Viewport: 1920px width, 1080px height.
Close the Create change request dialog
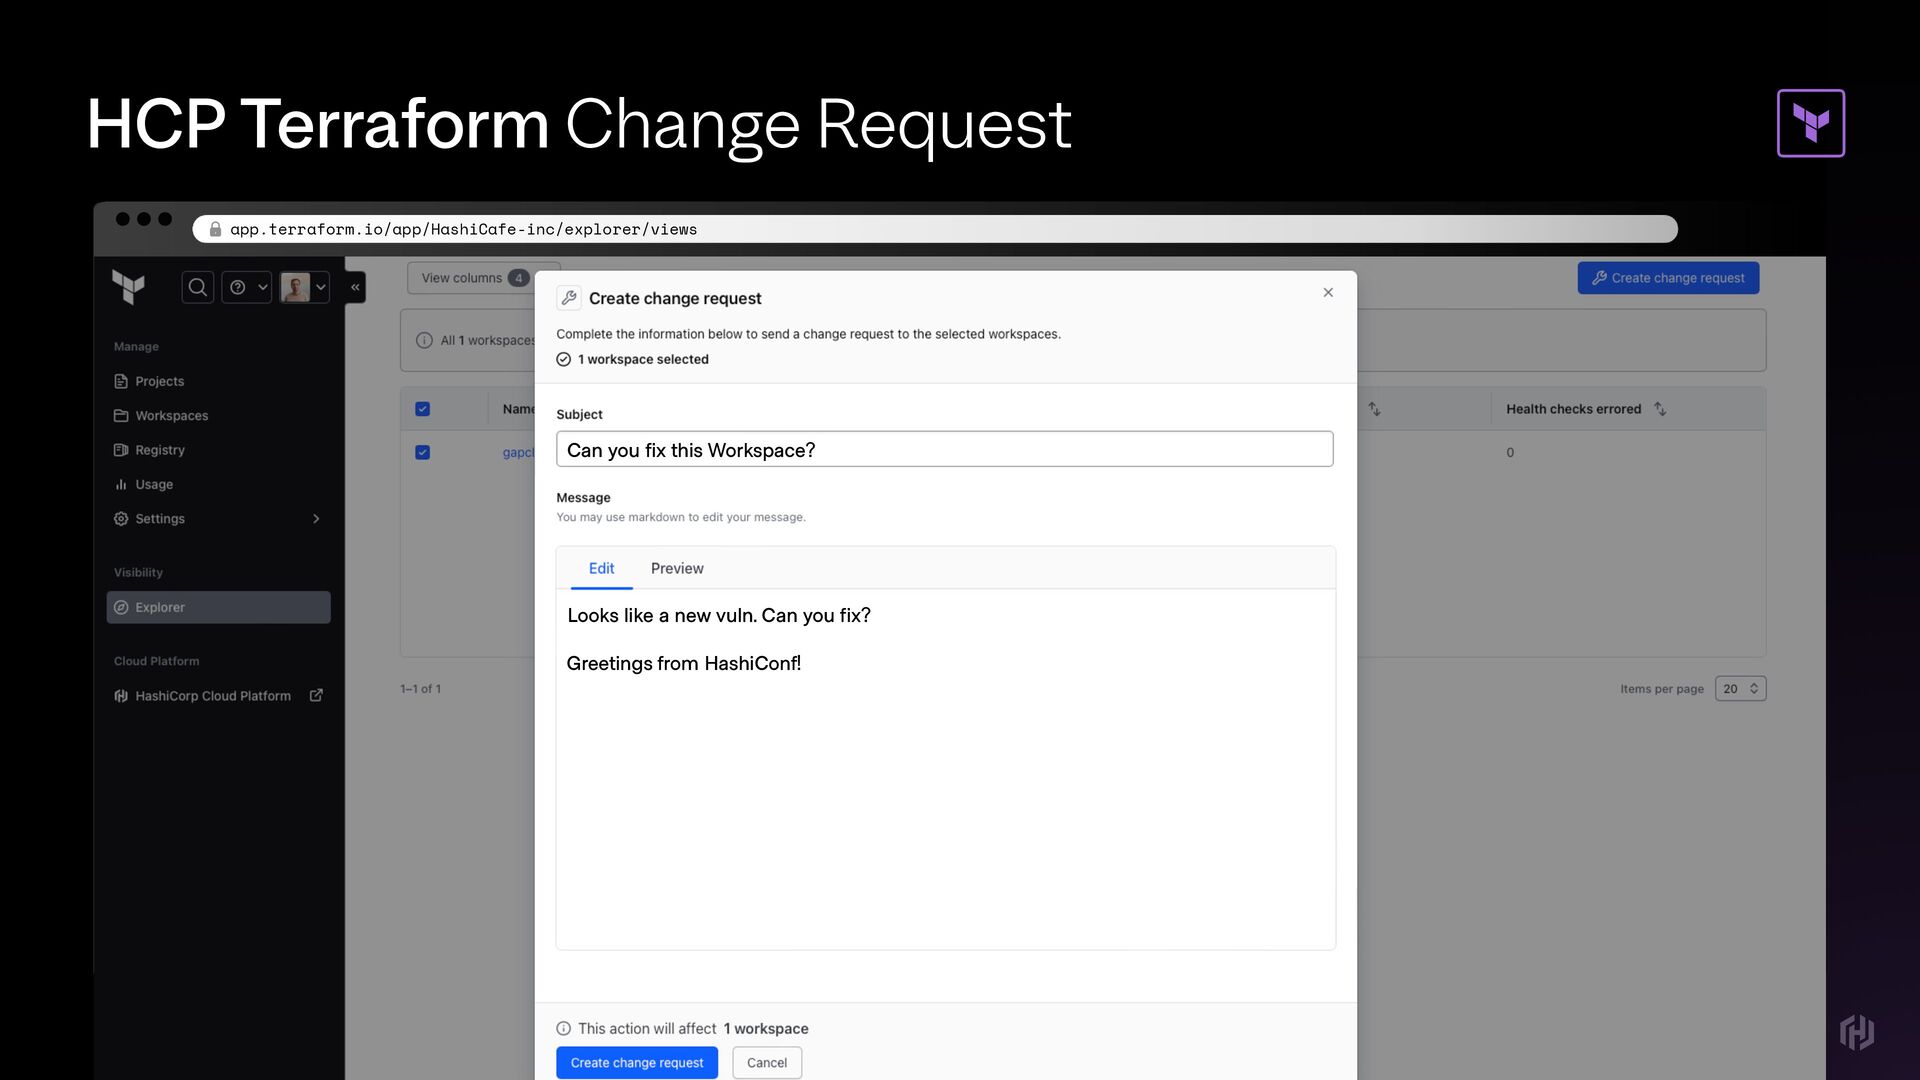click(x=1328, y=293)
